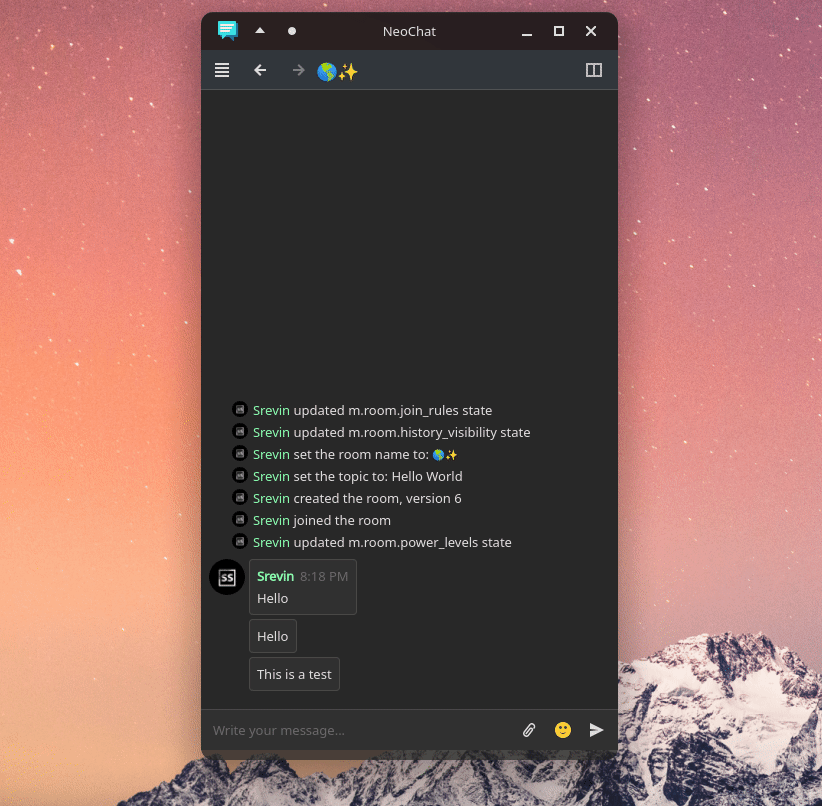Click the 'This is a test' message

[294, 674]
